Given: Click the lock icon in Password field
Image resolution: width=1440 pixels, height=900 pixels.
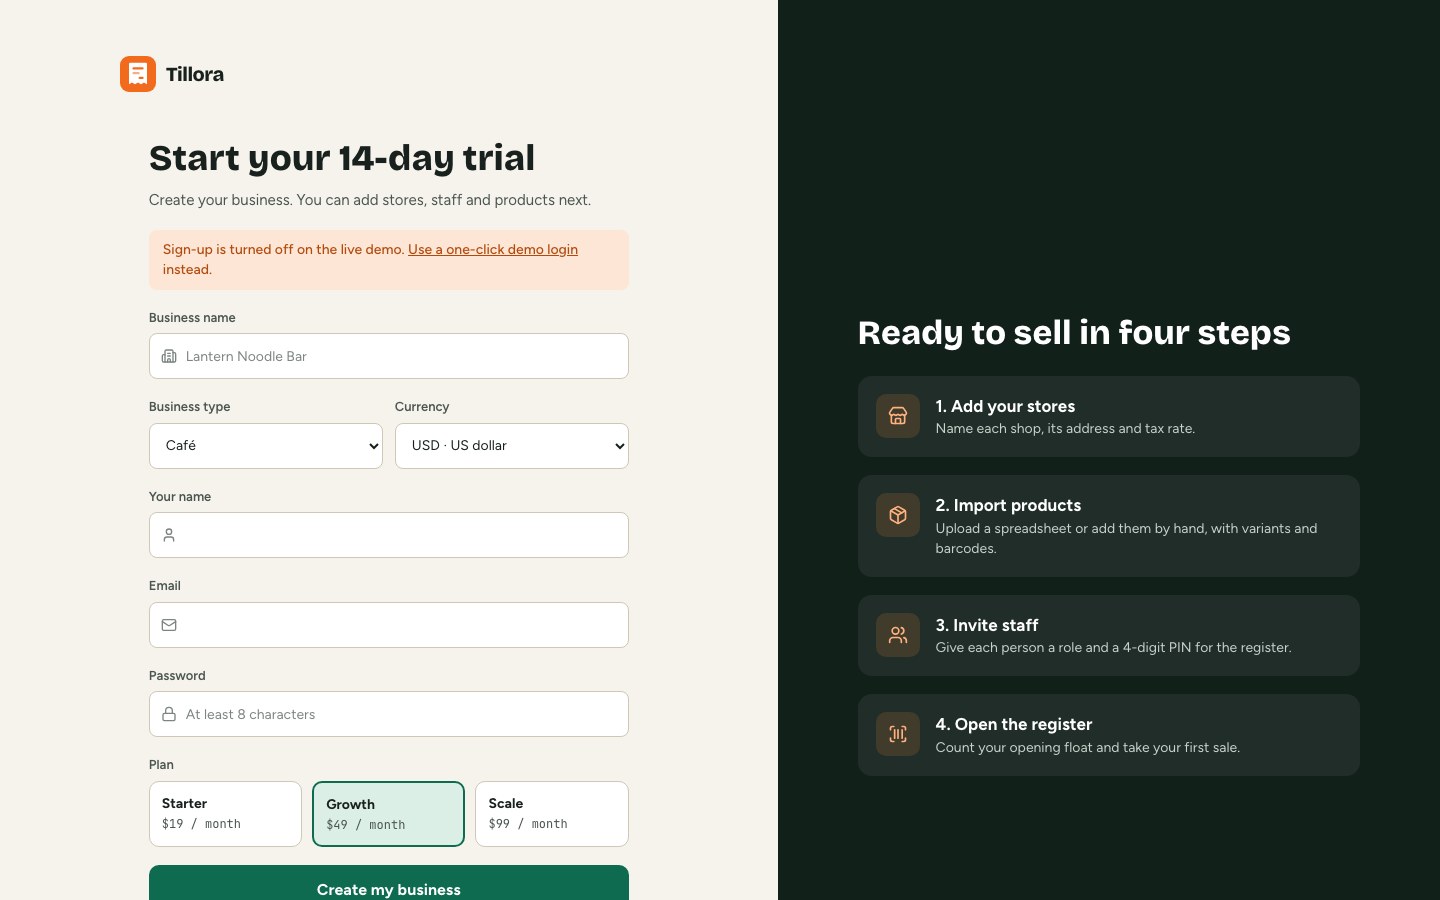Looking at the screenshot, I should pyautogui.click(x=169, y=714).
